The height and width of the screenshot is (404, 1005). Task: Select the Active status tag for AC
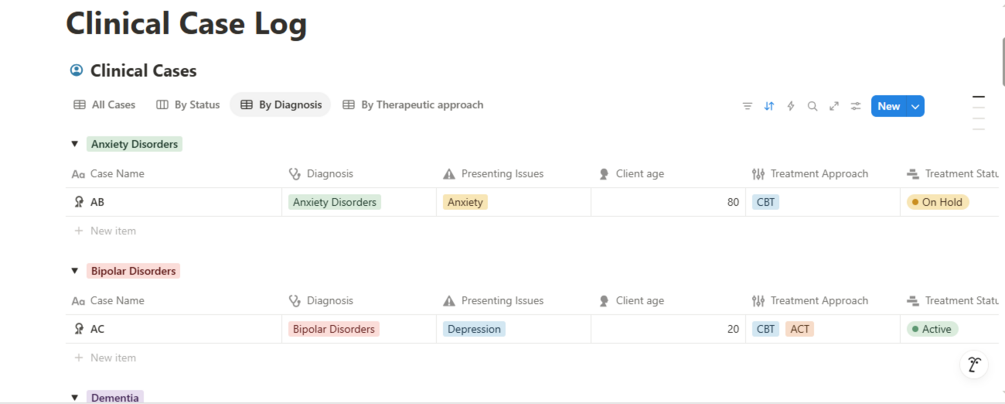(932, 329)
